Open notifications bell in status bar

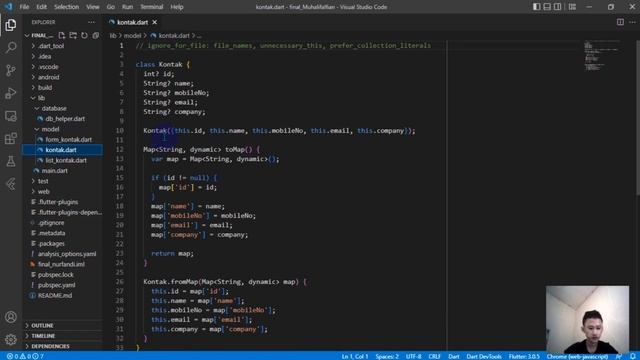pyautogui.click(x=632, y=356)
